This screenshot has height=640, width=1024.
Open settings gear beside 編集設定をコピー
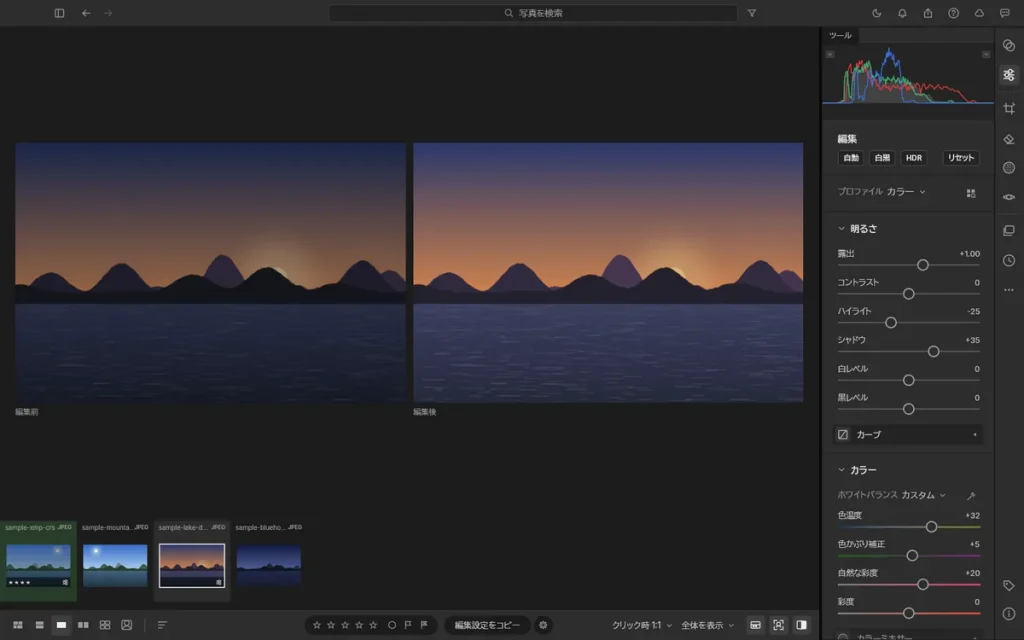coord(543,625)
